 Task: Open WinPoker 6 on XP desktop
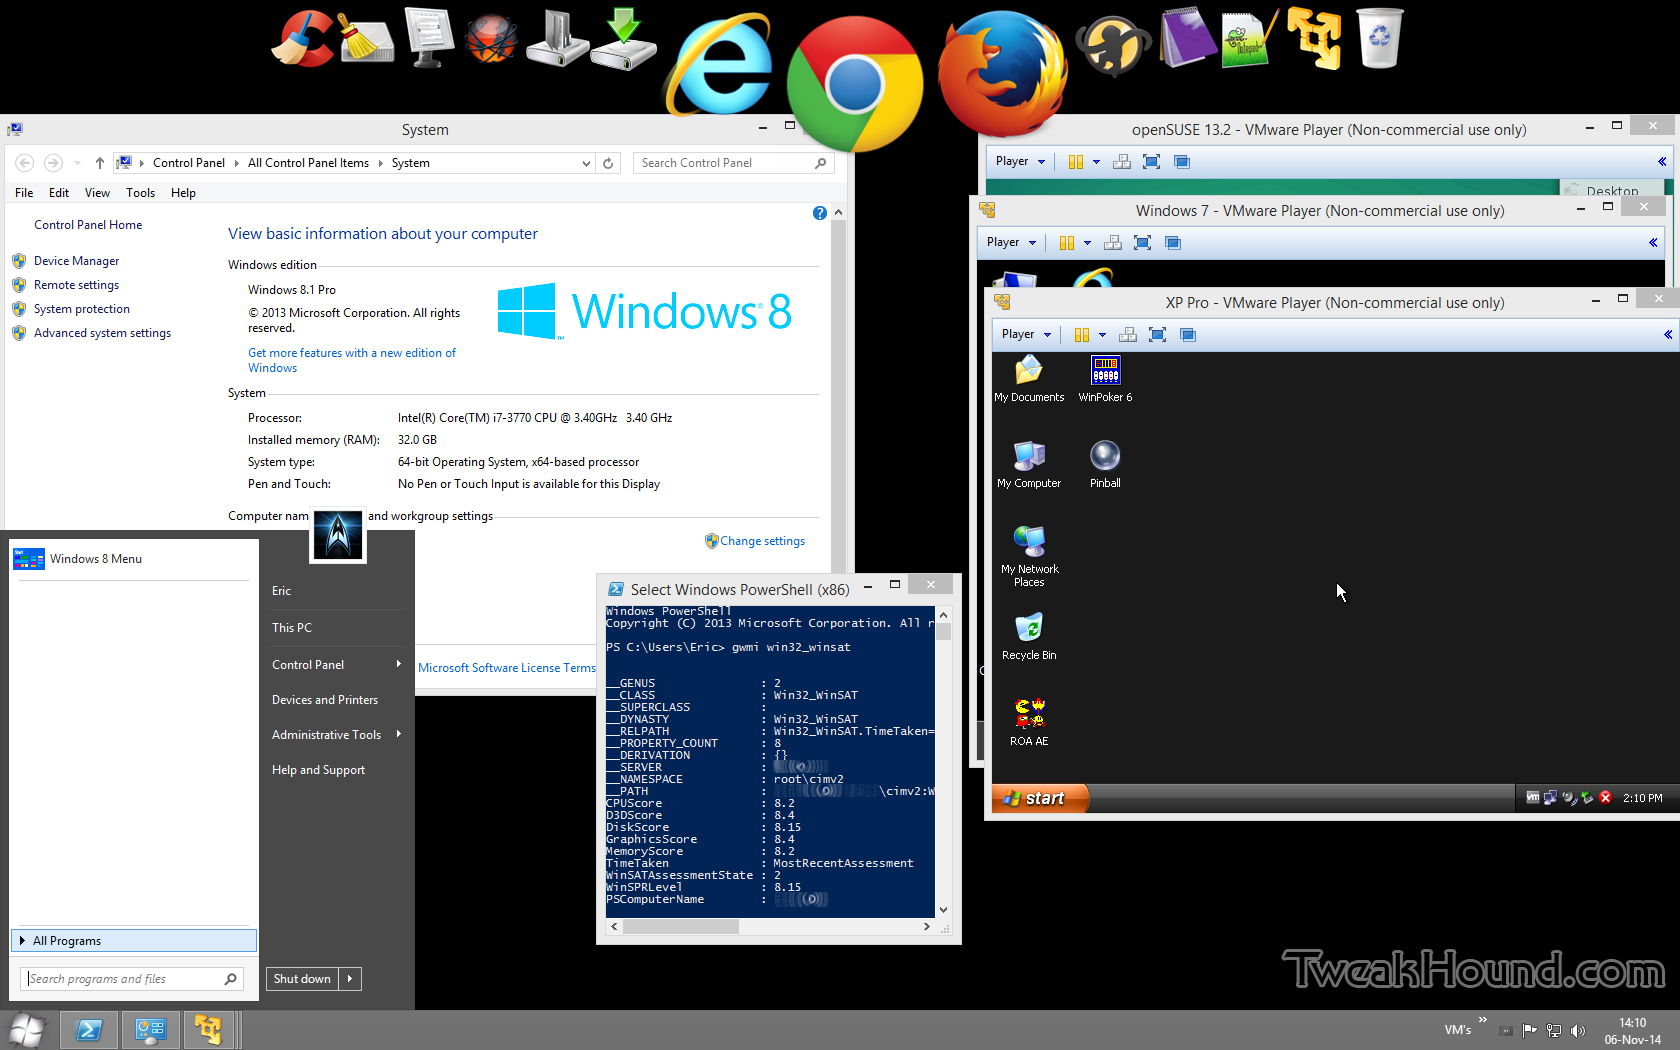click(x=1105, y=379)
